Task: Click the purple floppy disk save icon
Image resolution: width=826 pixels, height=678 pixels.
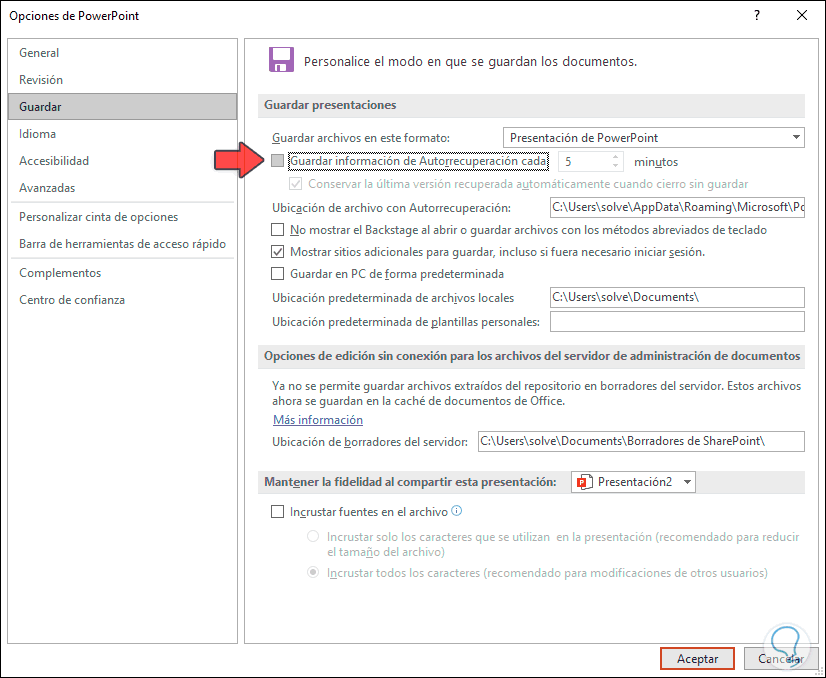Action: tap(281, 60)
